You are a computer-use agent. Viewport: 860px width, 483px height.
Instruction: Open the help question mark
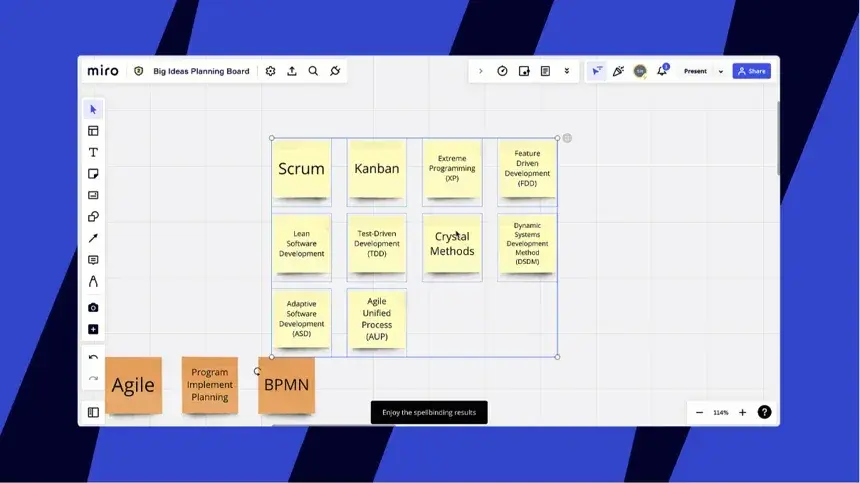coord(764,412)
